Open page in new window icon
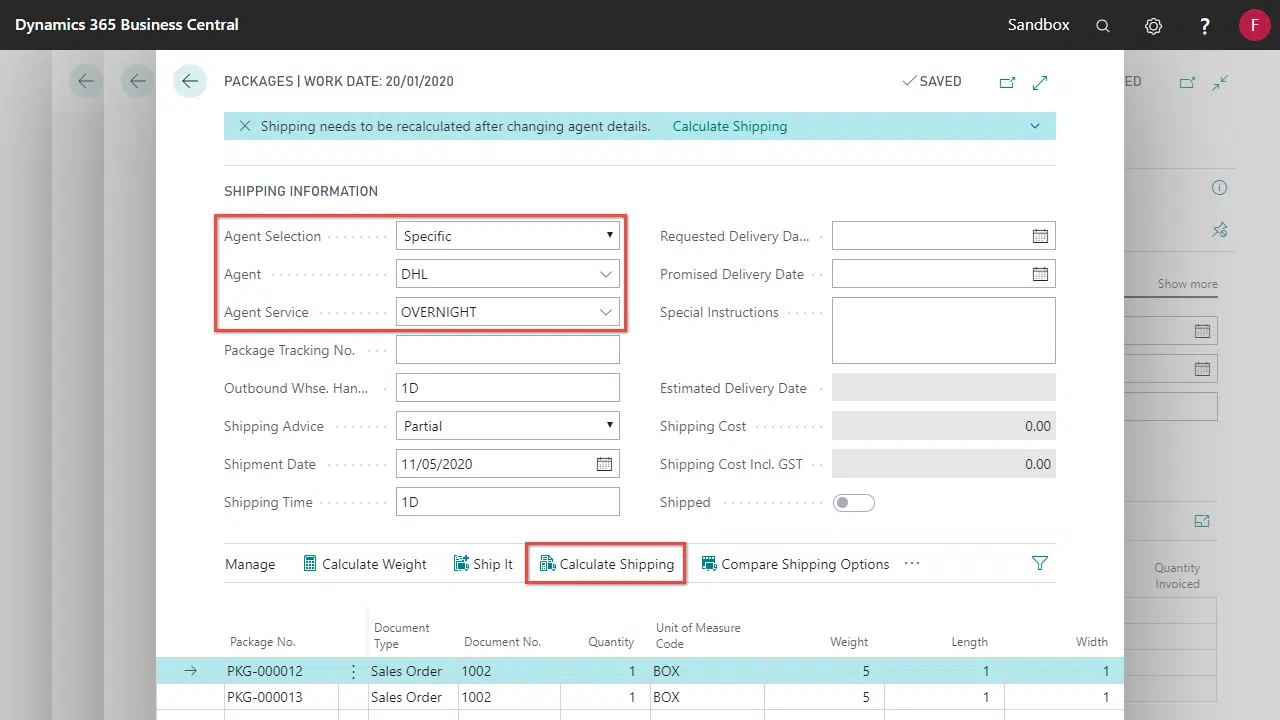 (1007, 82)
